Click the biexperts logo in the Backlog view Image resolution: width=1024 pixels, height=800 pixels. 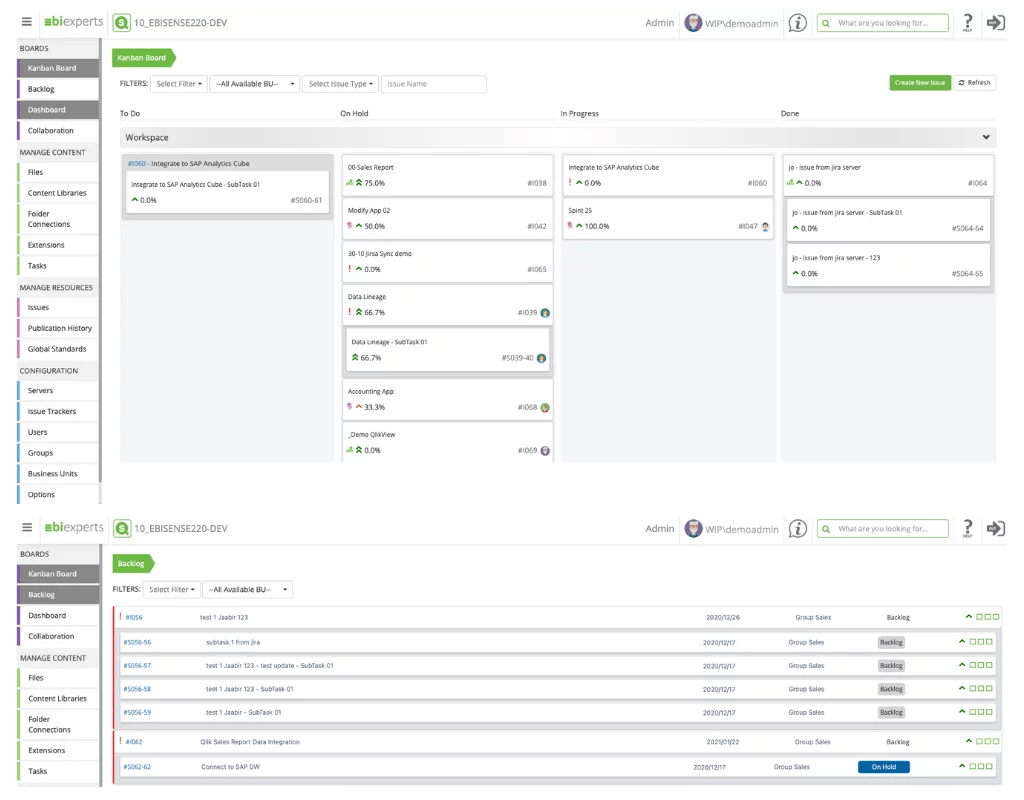click(73, 527)
